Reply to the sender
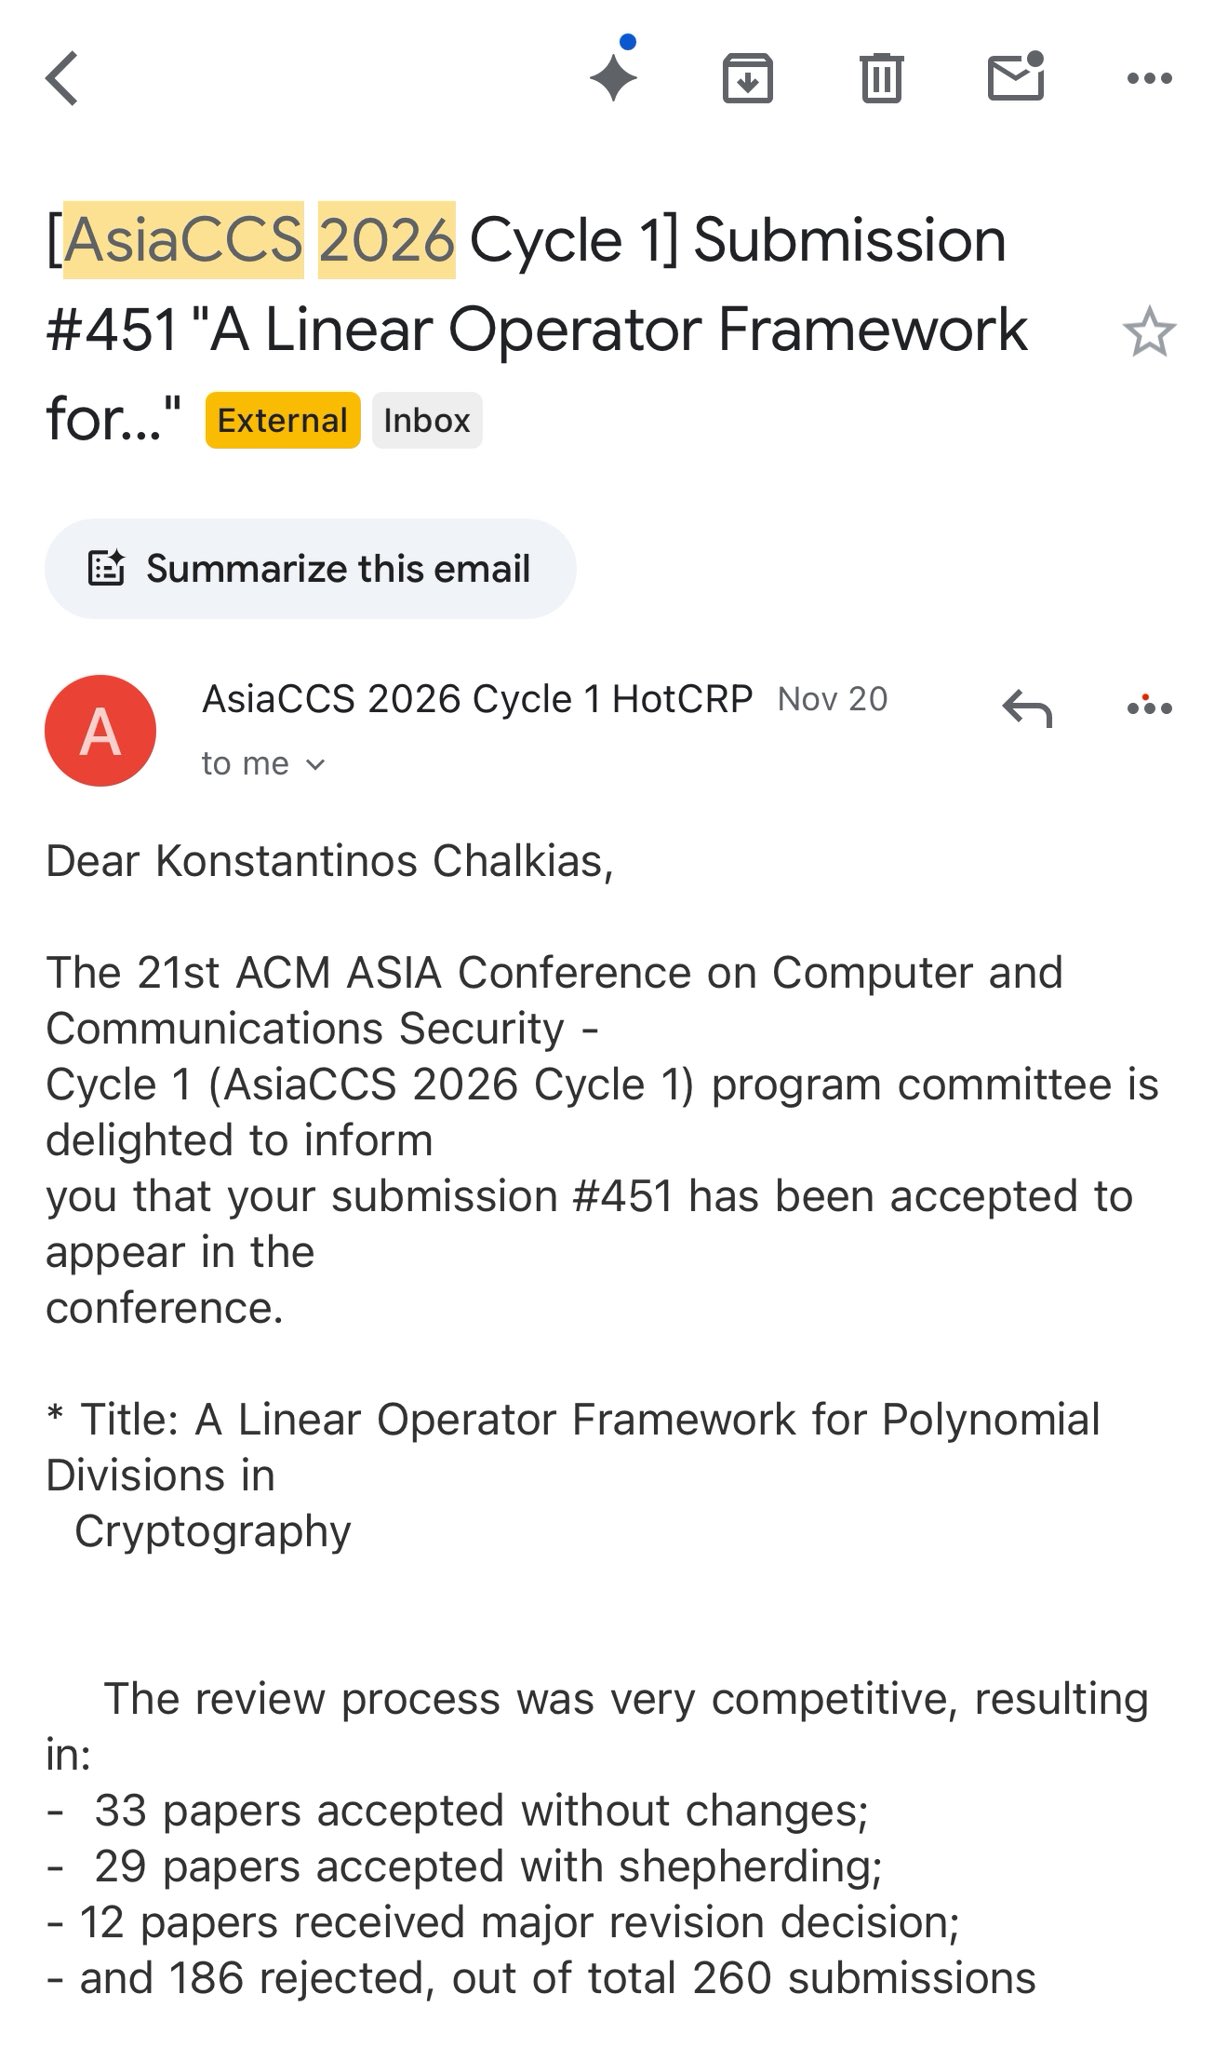Screen dimensions: 1228x2048 1027,708
